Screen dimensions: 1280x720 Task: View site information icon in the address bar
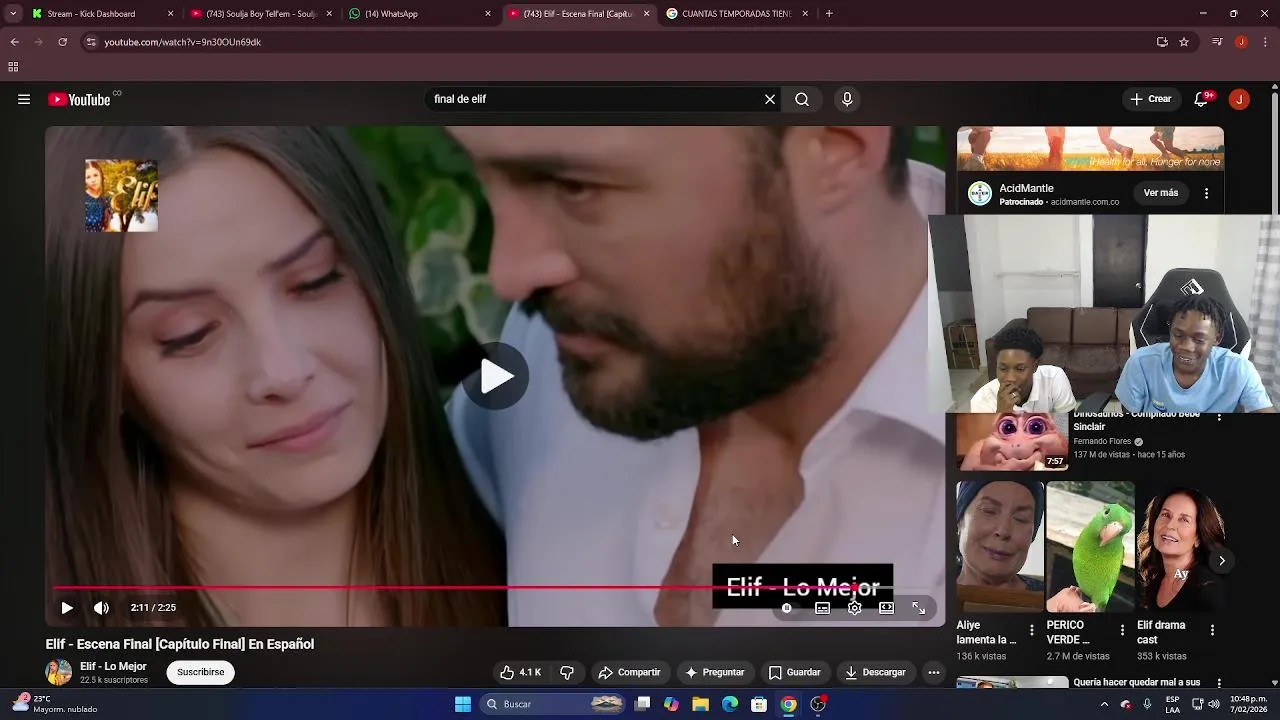tap(91, 42)
